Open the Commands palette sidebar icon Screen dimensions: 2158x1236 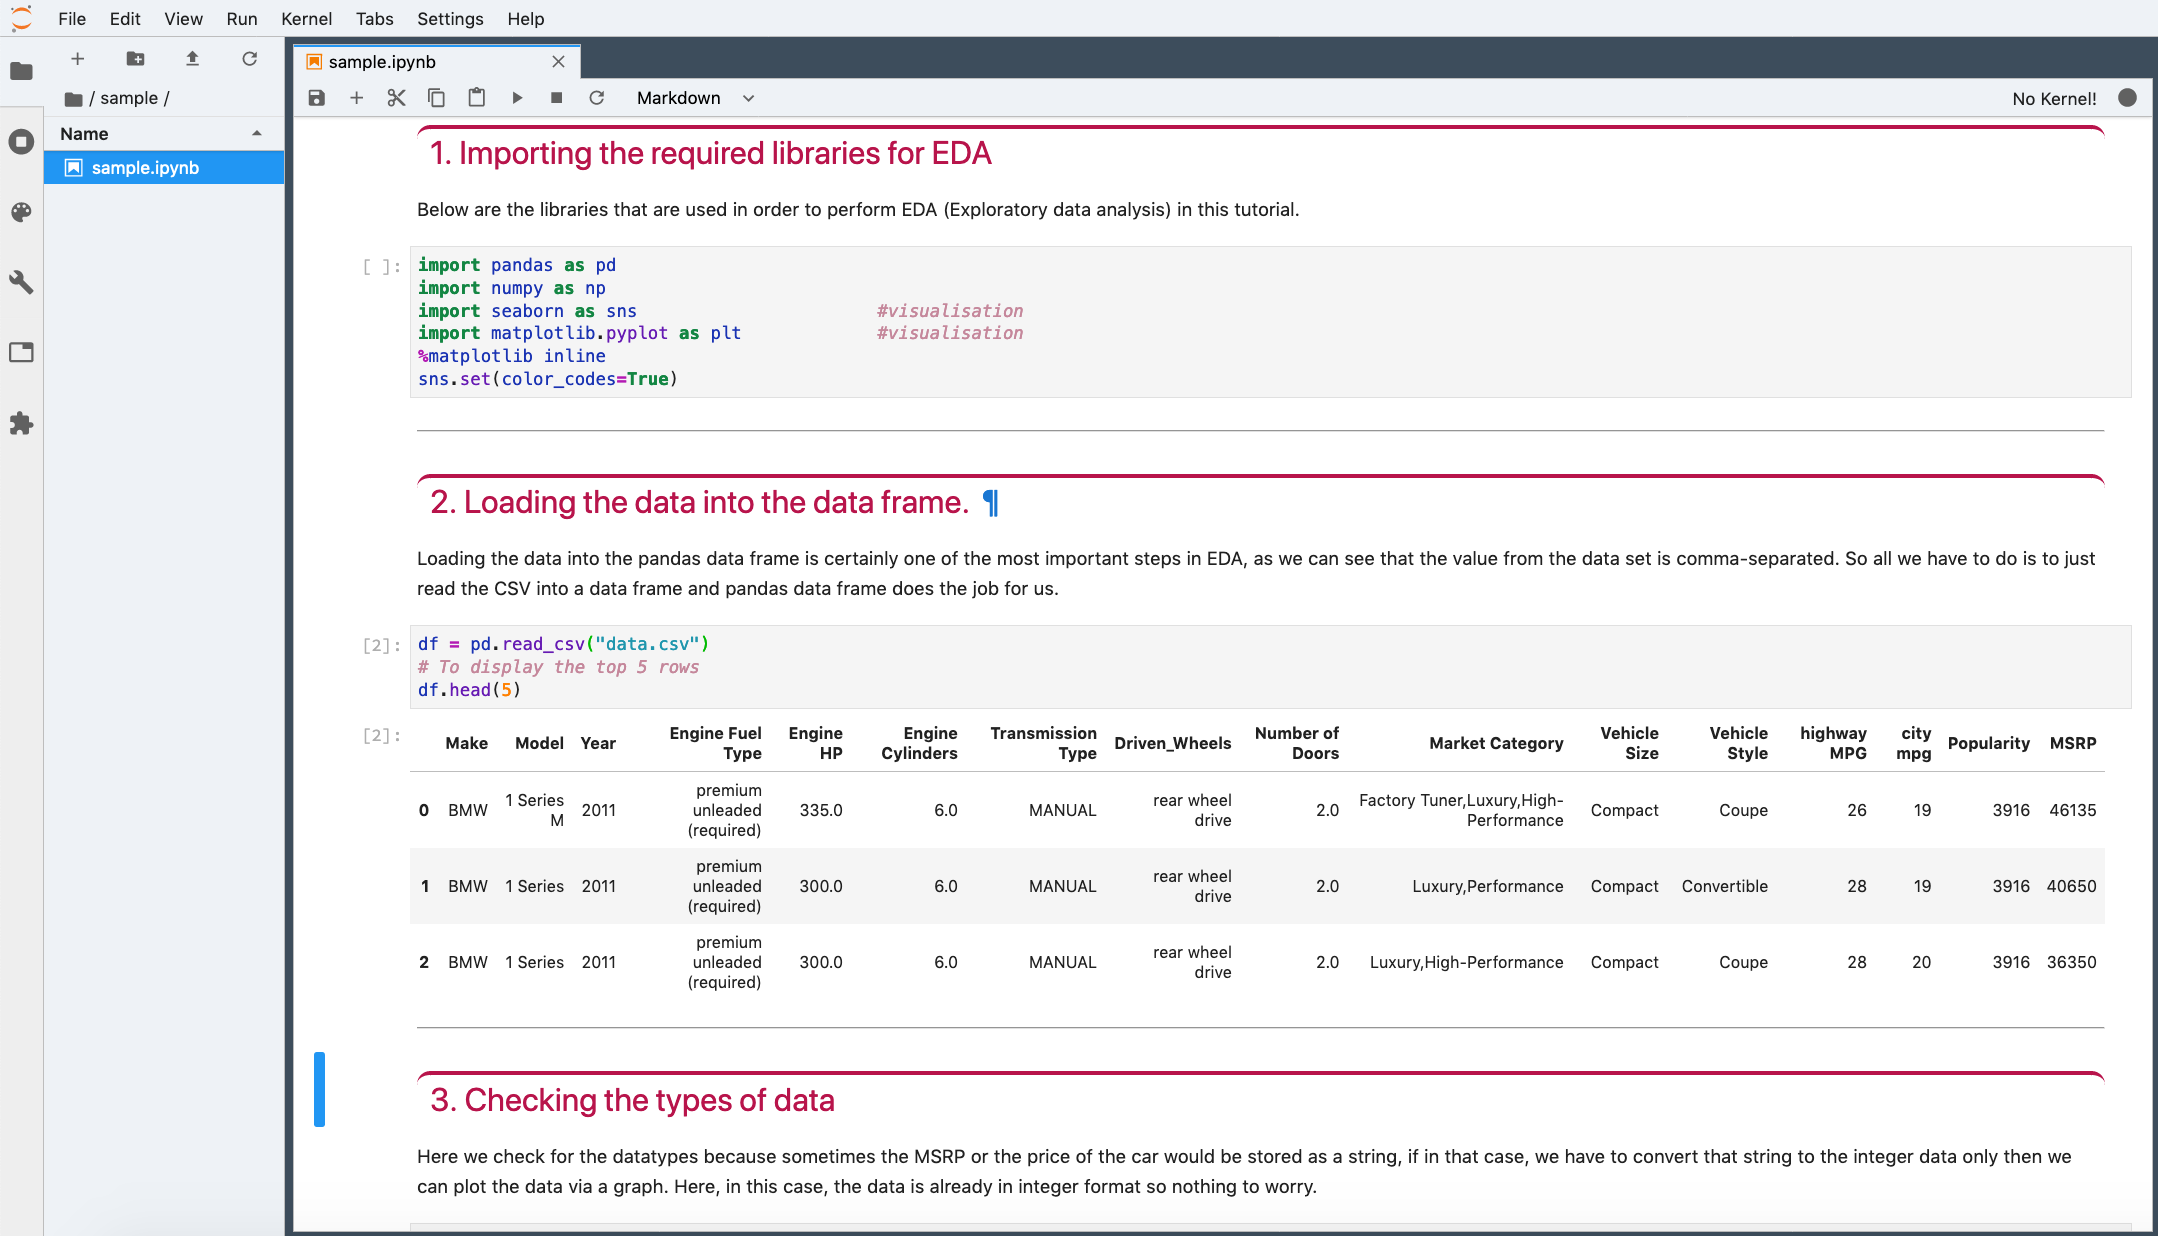click(x=21, y=212)
